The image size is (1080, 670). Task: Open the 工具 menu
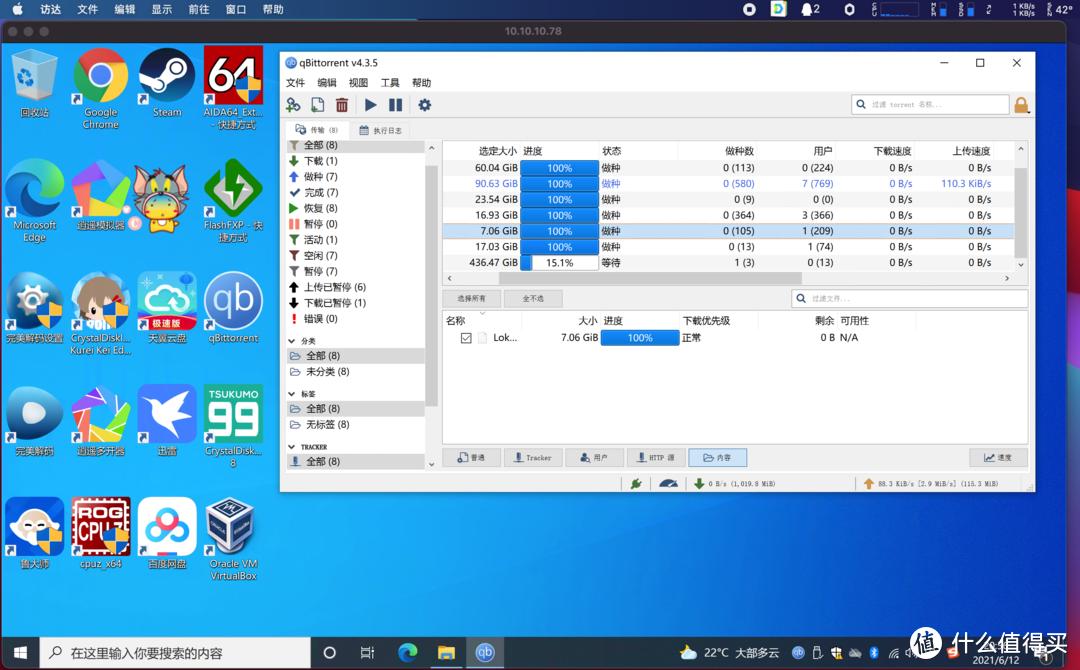click(390, 83)
